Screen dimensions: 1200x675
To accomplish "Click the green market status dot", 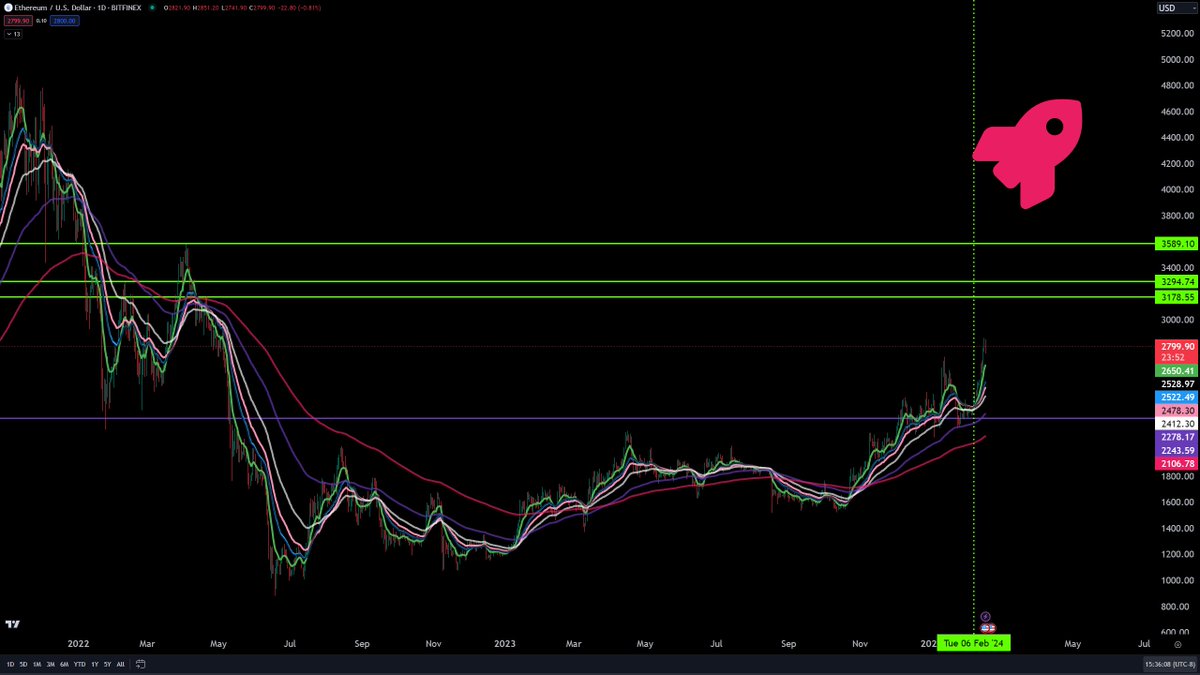I will [x=151, y=8].
